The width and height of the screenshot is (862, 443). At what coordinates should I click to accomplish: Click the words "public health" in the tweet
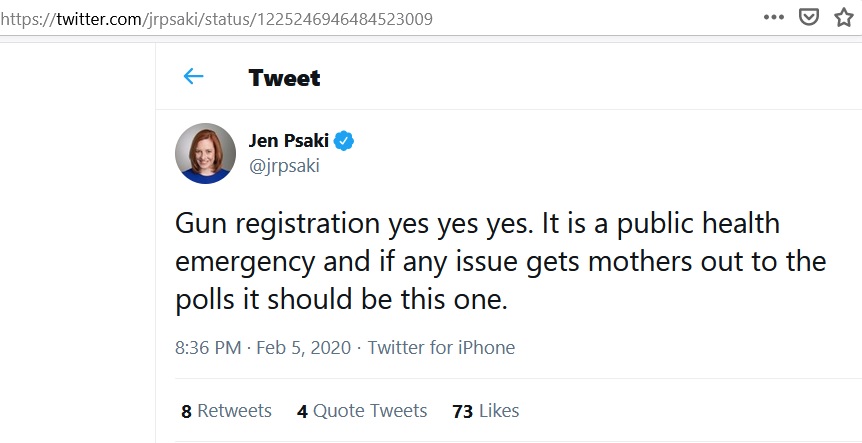711,224
